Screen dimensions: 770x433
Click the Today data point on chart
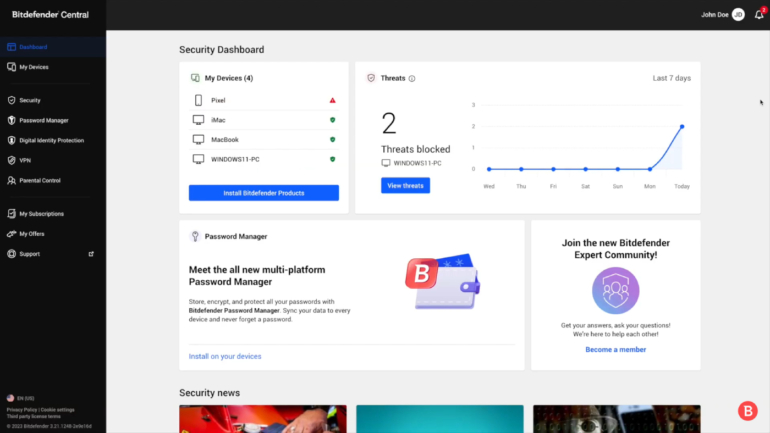682,127
